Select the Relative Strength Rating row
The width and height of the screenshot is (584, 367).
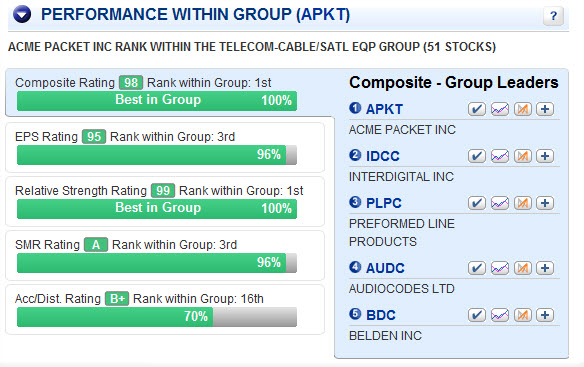[165, 202]
